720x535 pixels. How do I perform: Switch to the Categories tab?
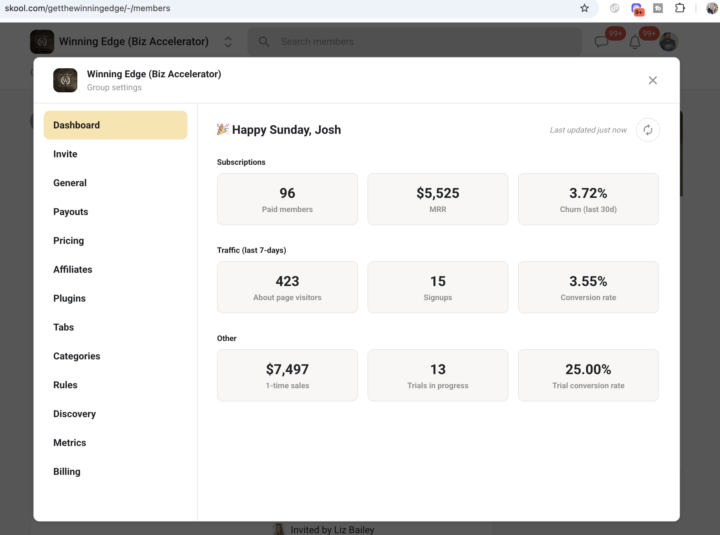point(115,356)
